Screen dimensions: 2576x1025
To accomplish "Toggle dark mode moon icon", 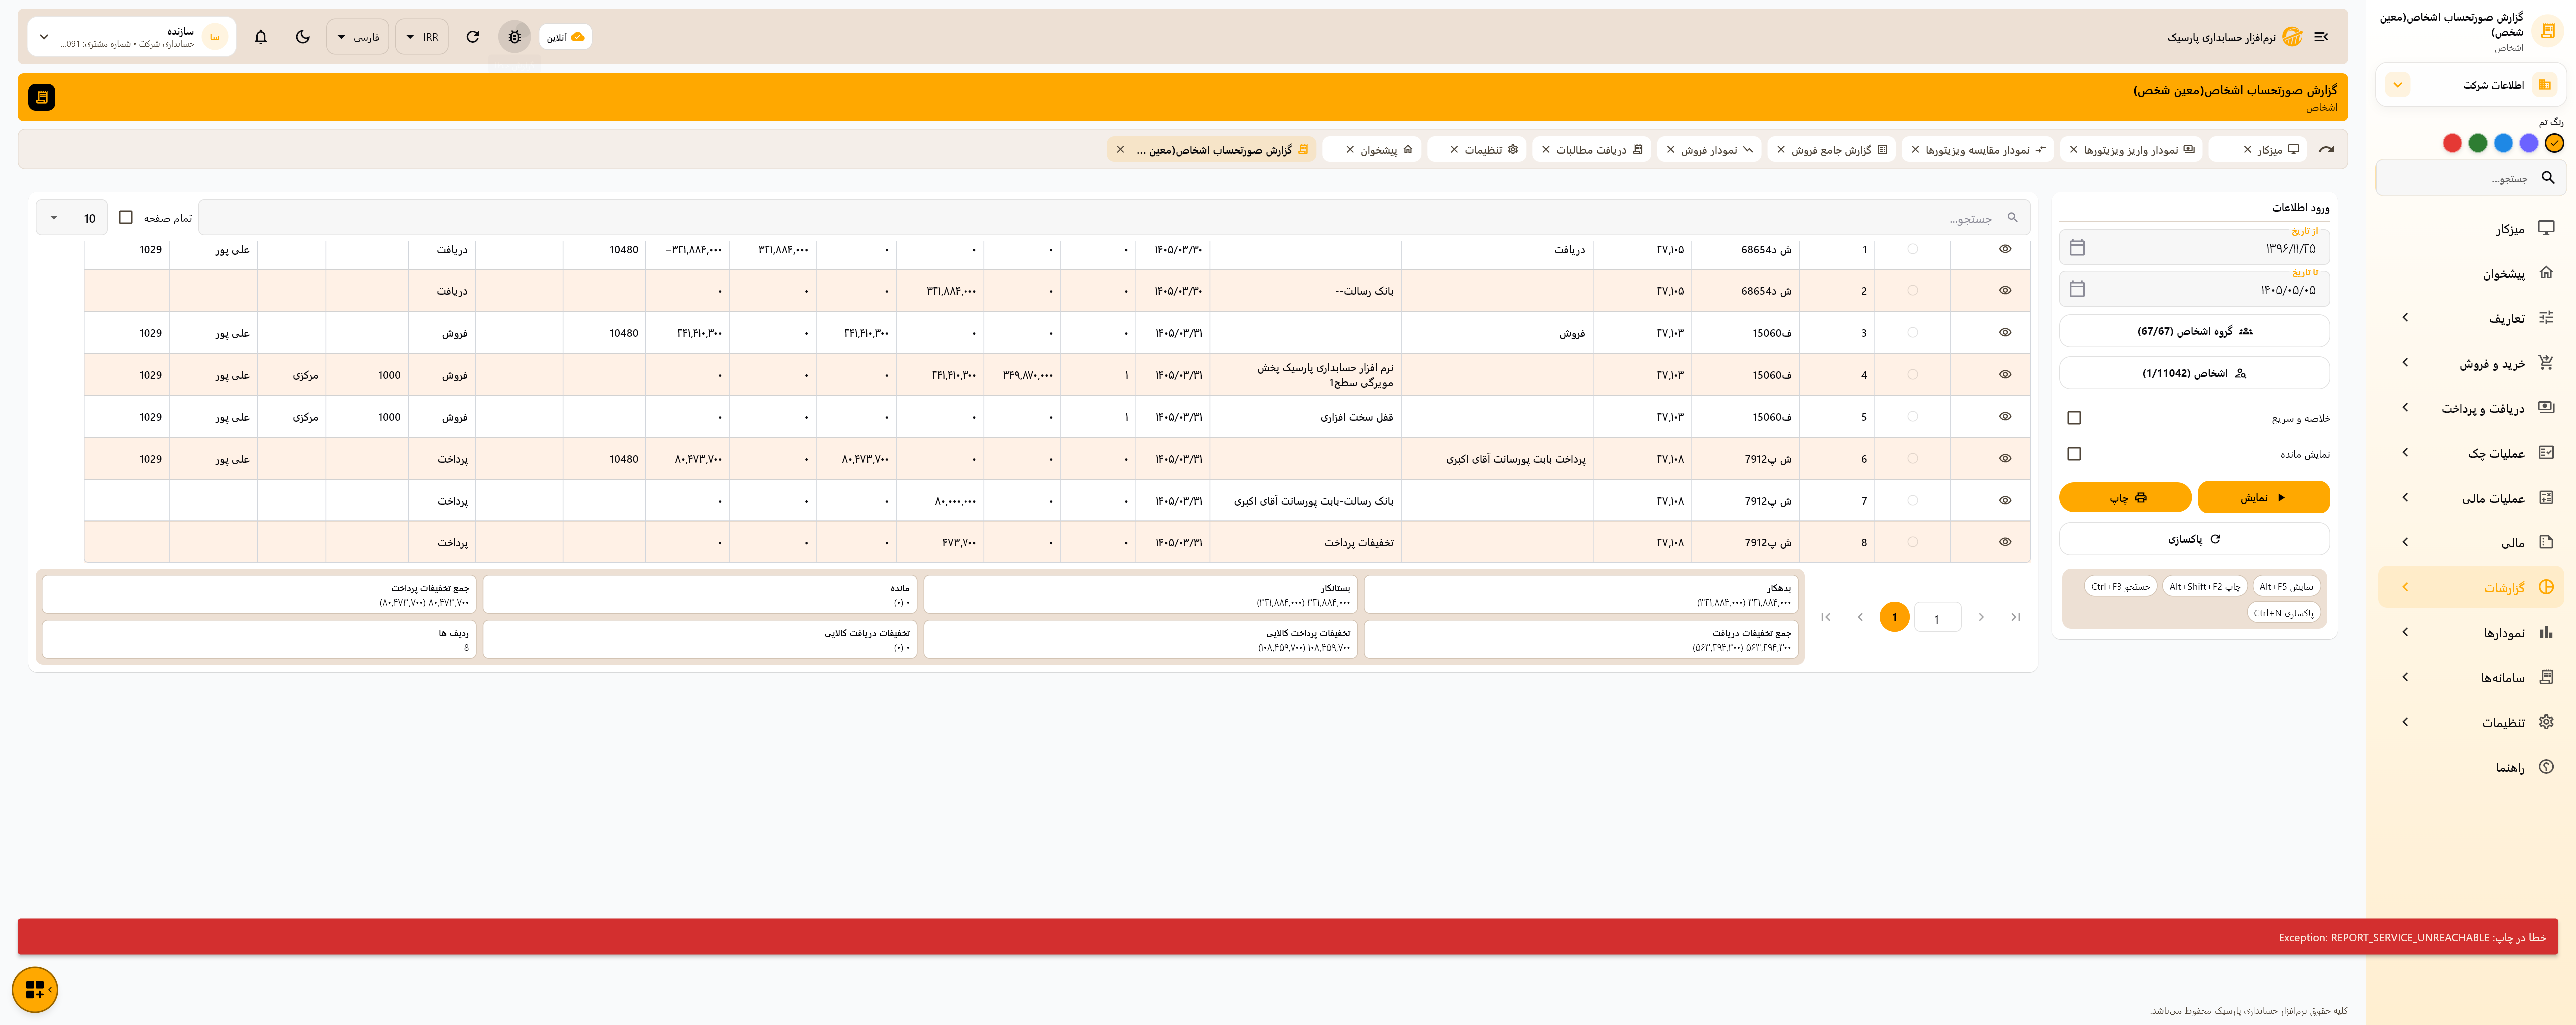I will 303,37.
